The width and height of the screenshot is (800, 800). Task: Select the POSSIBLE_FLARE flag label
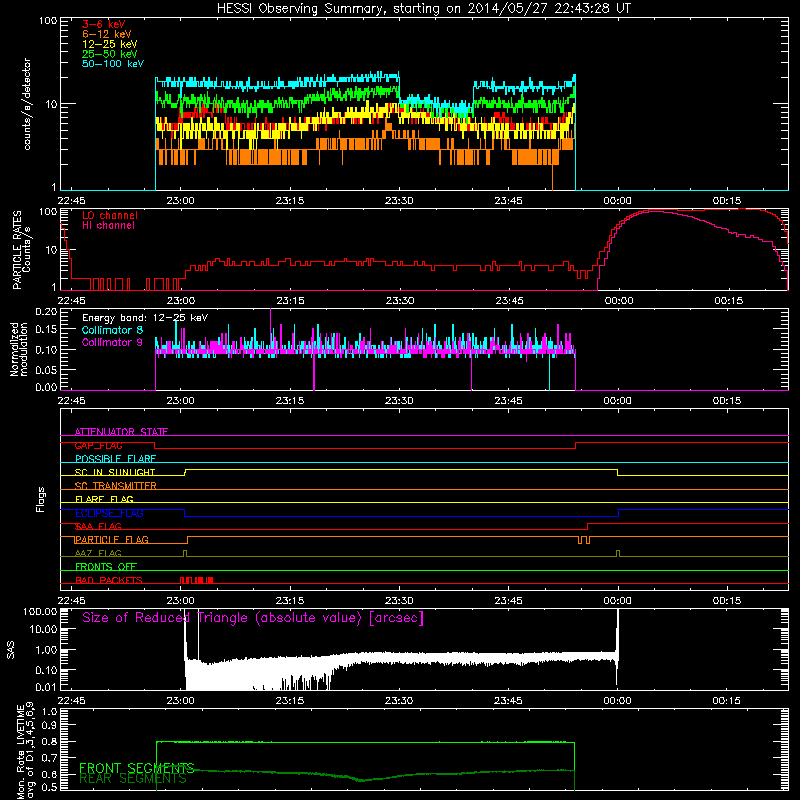(115, 459)
